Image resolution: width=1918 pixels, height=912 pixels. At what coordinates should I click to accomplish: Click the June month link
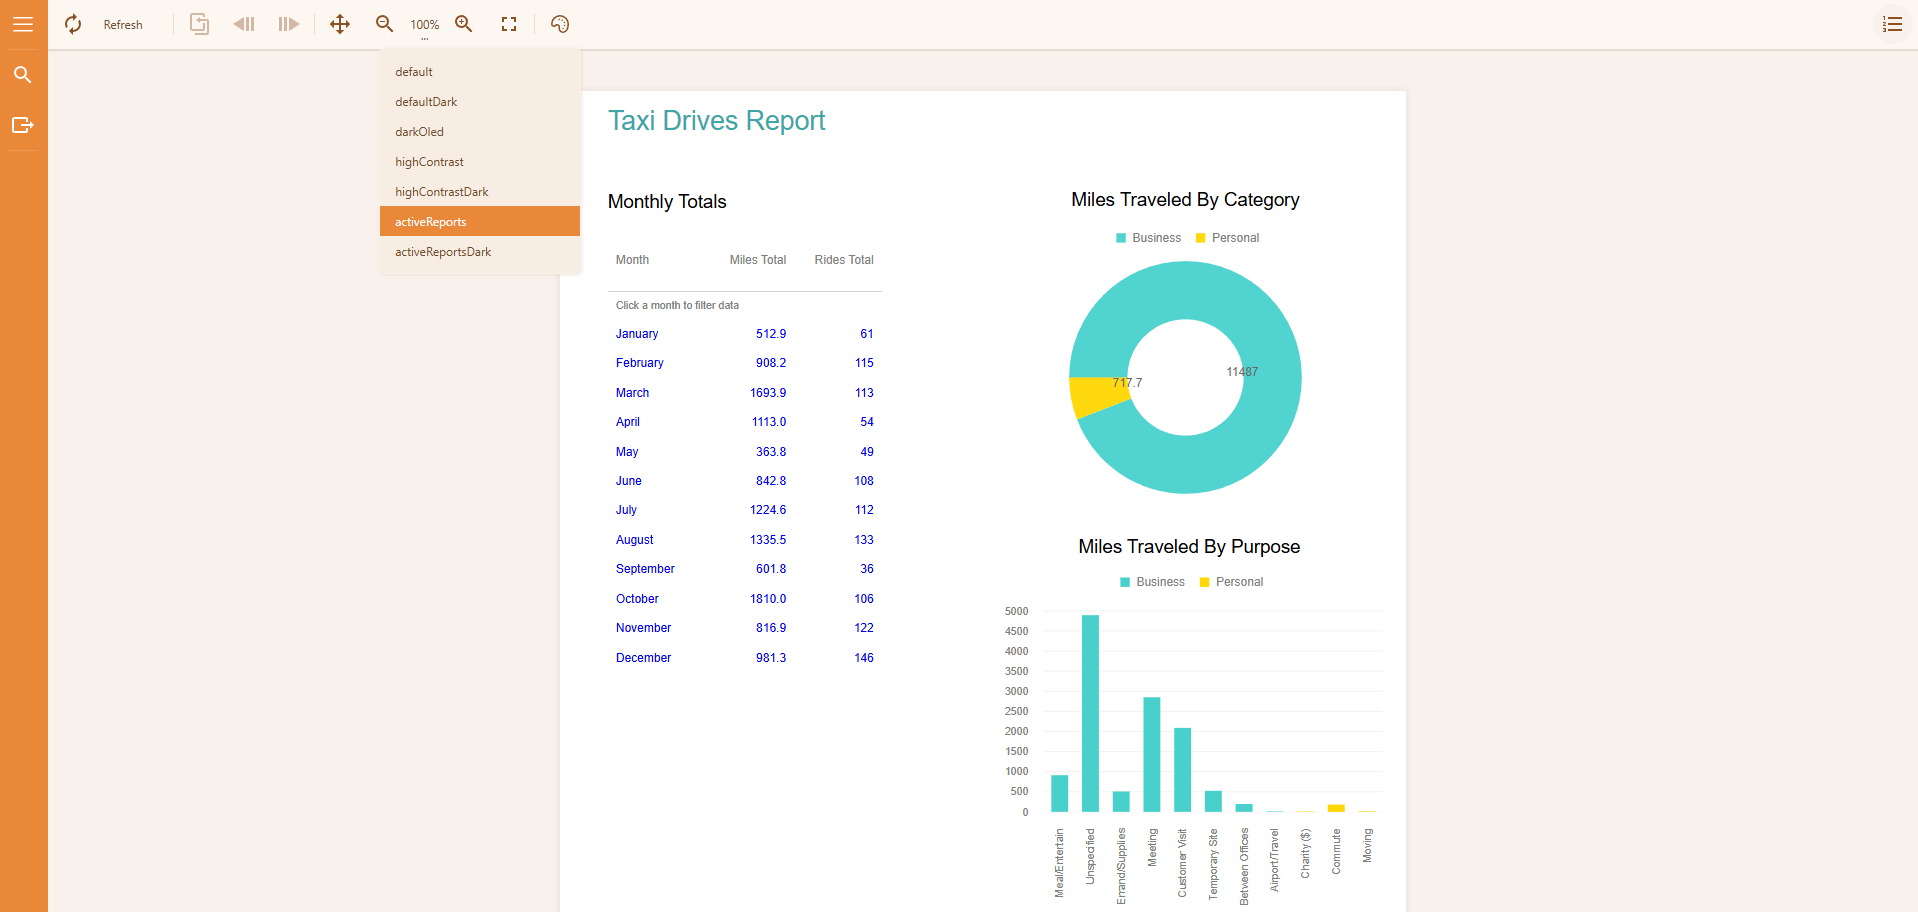point(629,481)
